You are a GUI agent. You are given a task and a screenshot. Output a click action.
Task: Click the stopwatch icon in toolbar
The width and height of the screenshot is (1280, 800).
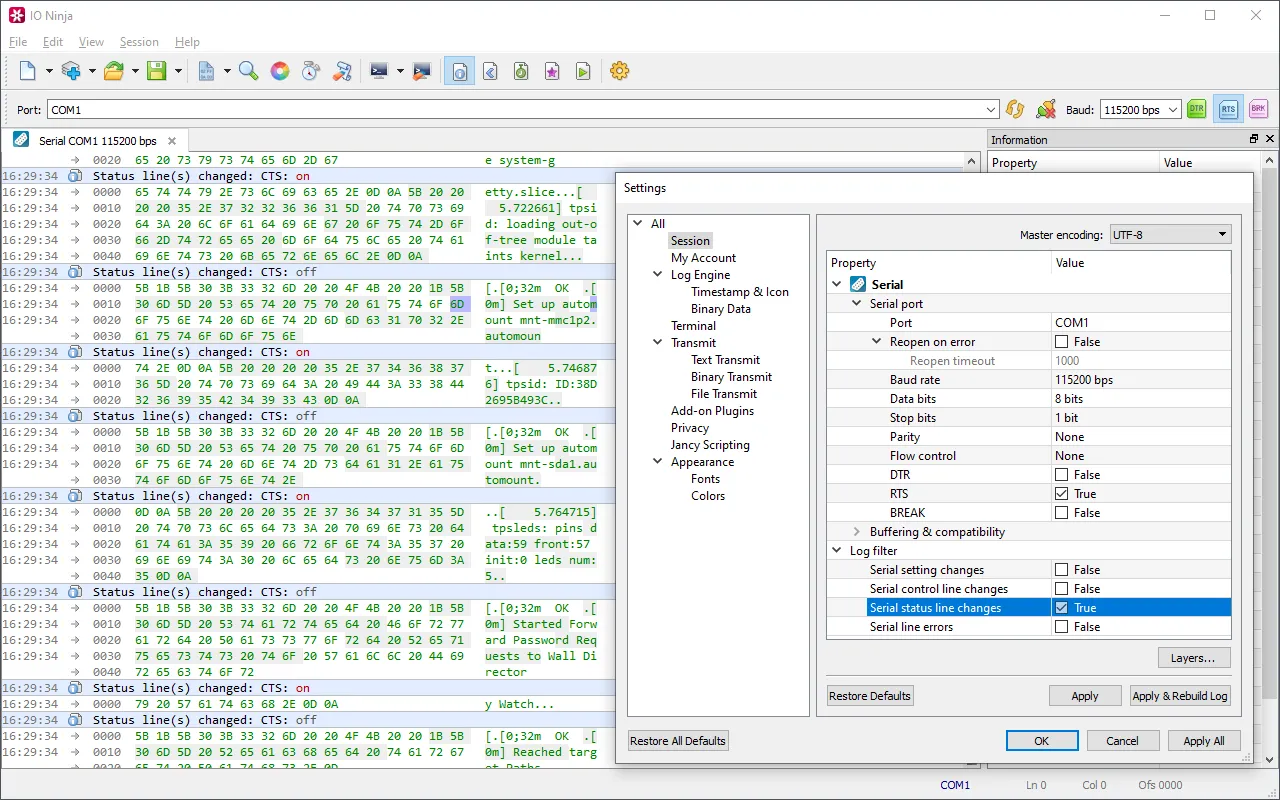point(311,71)
